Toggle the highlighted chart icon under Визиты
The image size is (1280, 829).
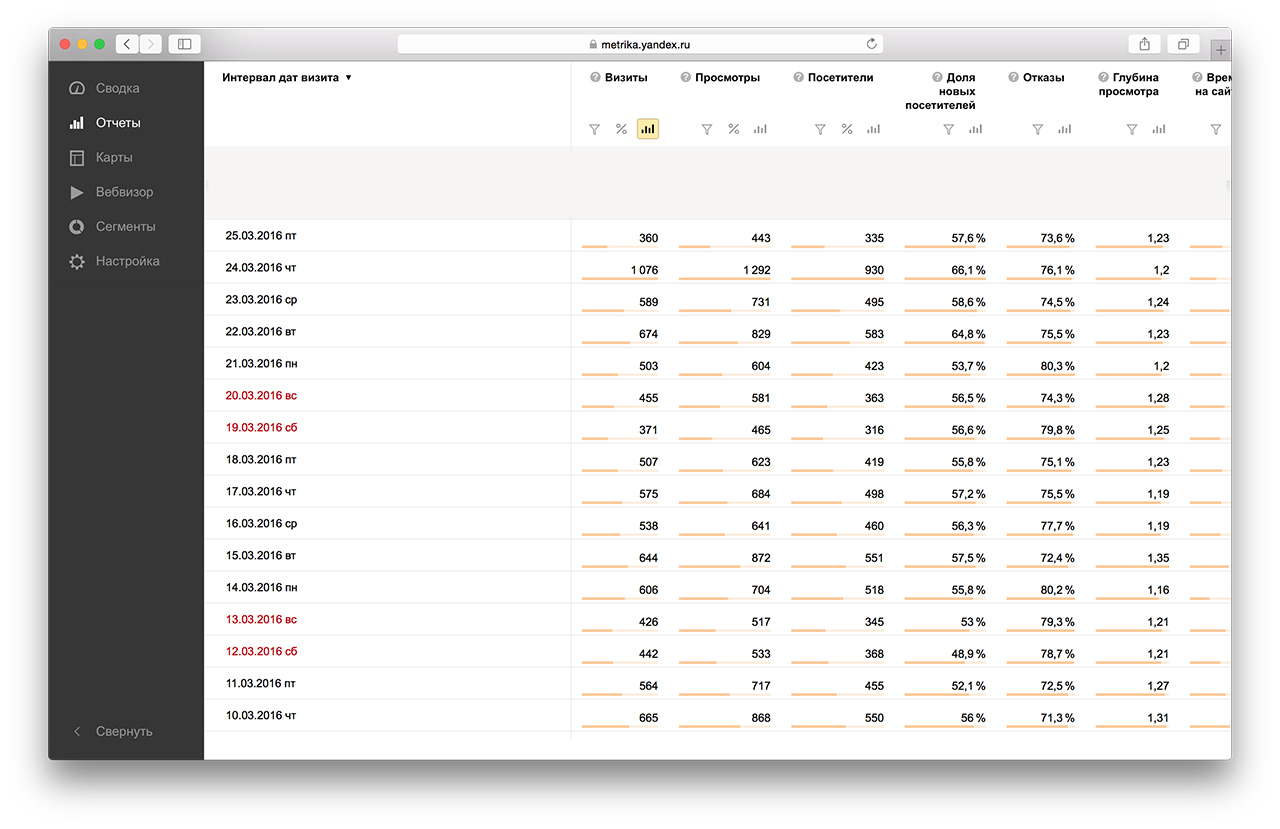(647, 129)
